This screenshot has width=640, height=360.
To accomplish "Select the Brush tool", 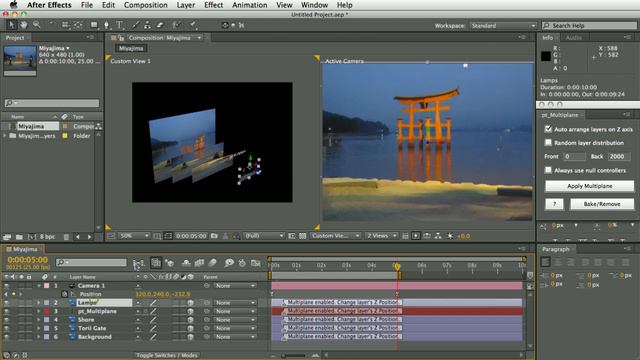I will pos(136,25).
